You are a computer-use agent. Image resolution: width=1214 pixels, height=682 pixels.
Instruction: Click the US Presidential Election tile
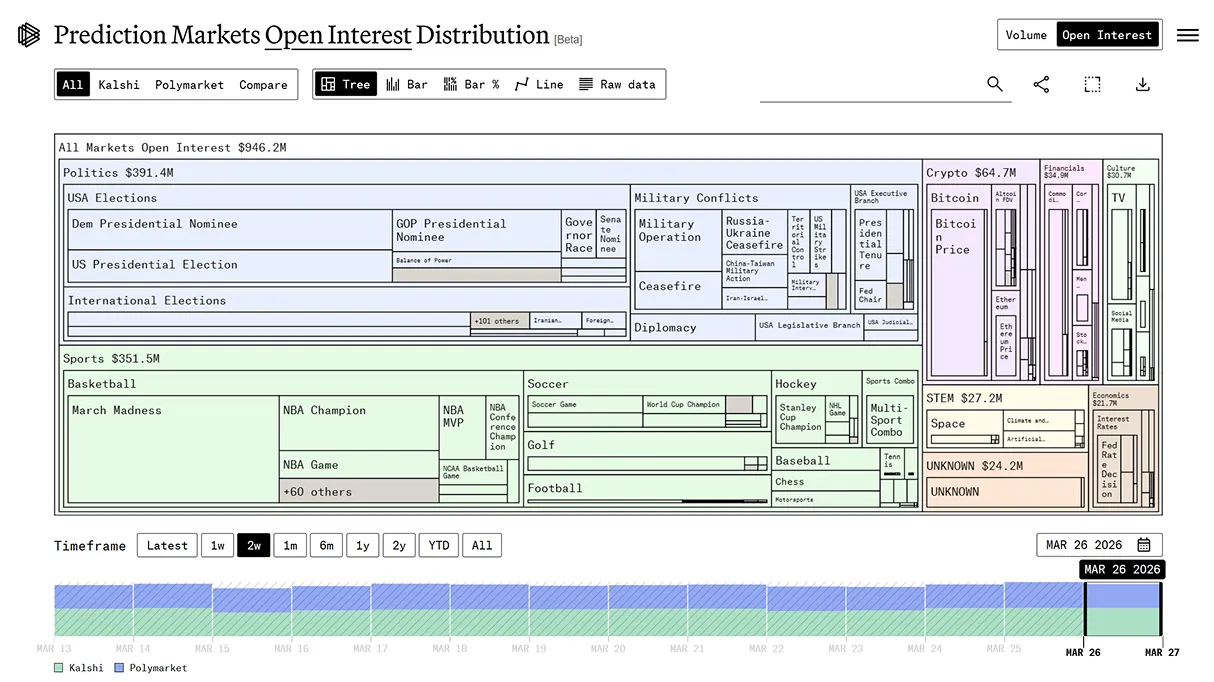pyautogui.click(x=230, y=266)
